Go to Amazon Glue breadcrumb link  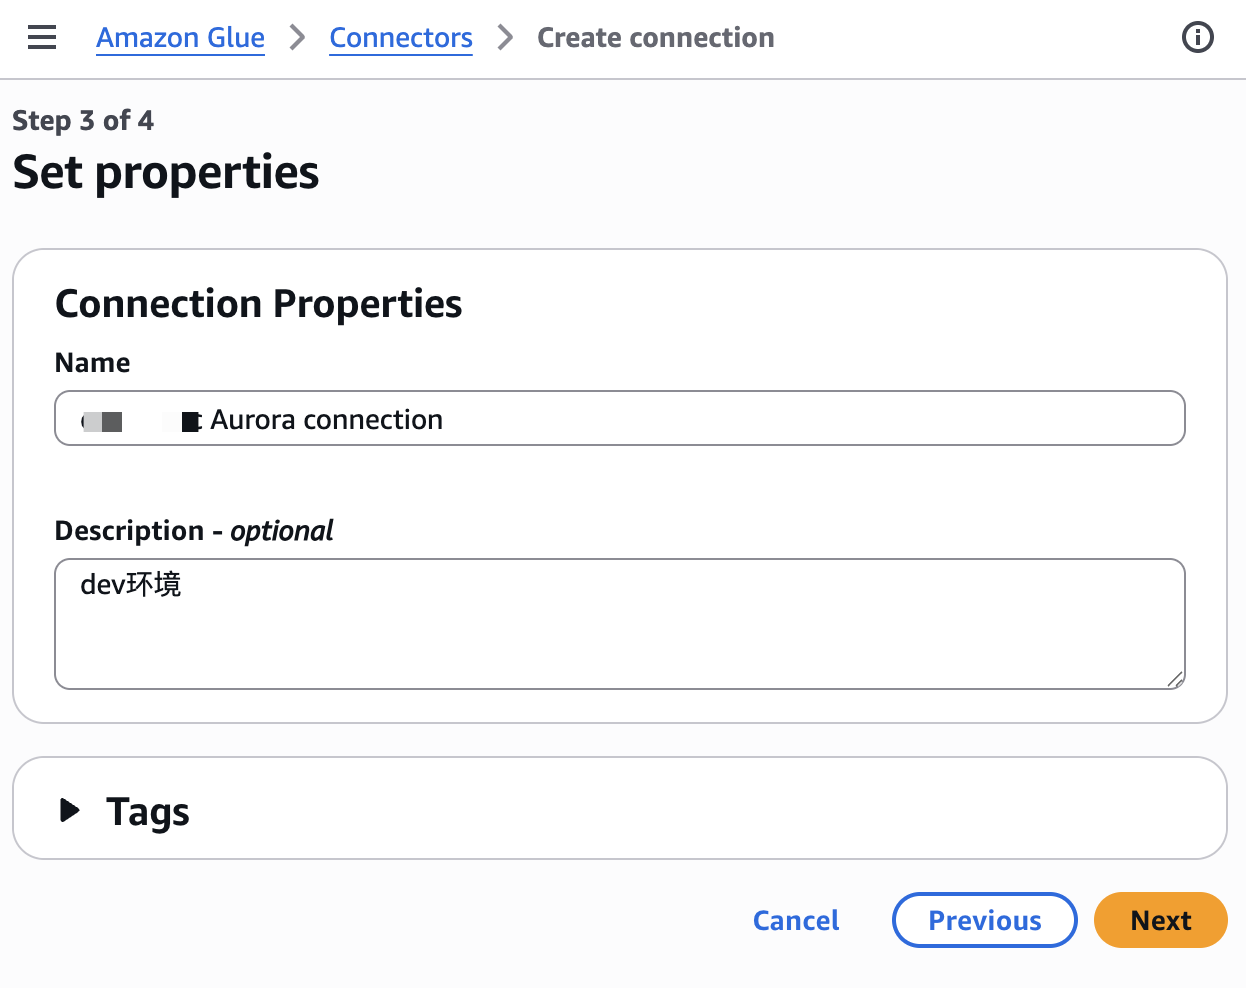pos(180,38)
